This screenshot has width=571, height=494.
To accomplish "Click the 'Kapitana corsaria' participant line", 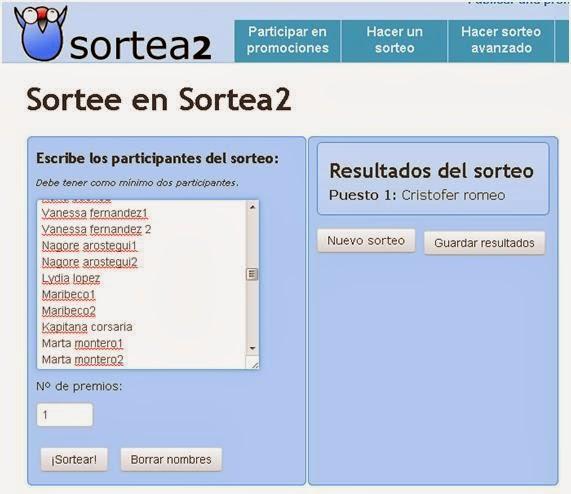I will point(87,327).
